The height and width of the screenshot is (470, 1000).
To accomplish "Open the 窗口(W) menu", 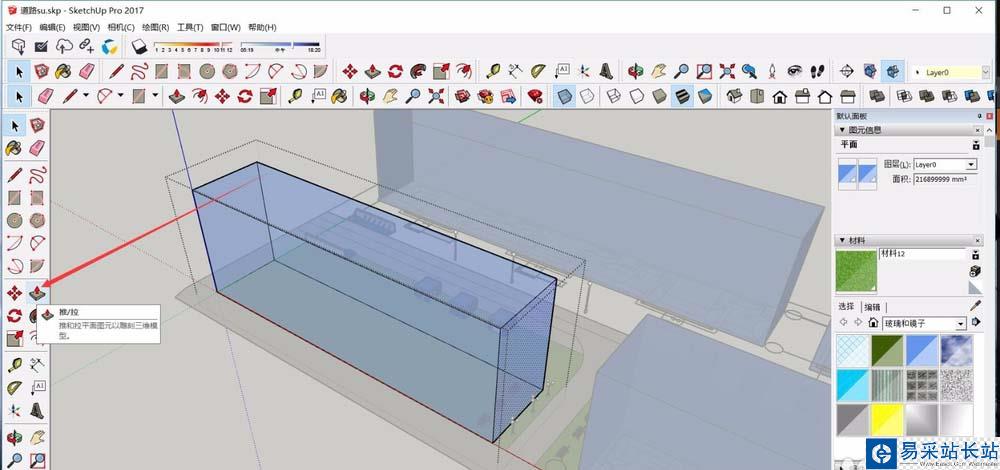I will pyautogui.click(x=225, y=27).
